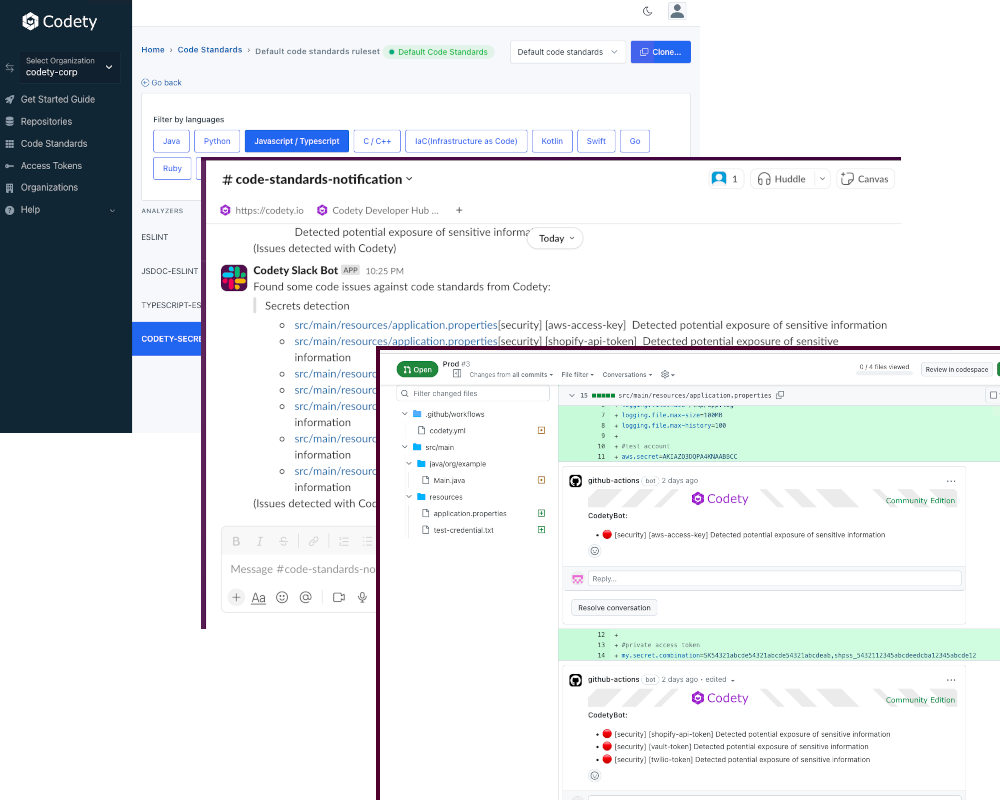The height and width of the screenshot is (800, 1000).
Task: Open aws-access-key application.properties link in Slack
Action: pos(395,325)
